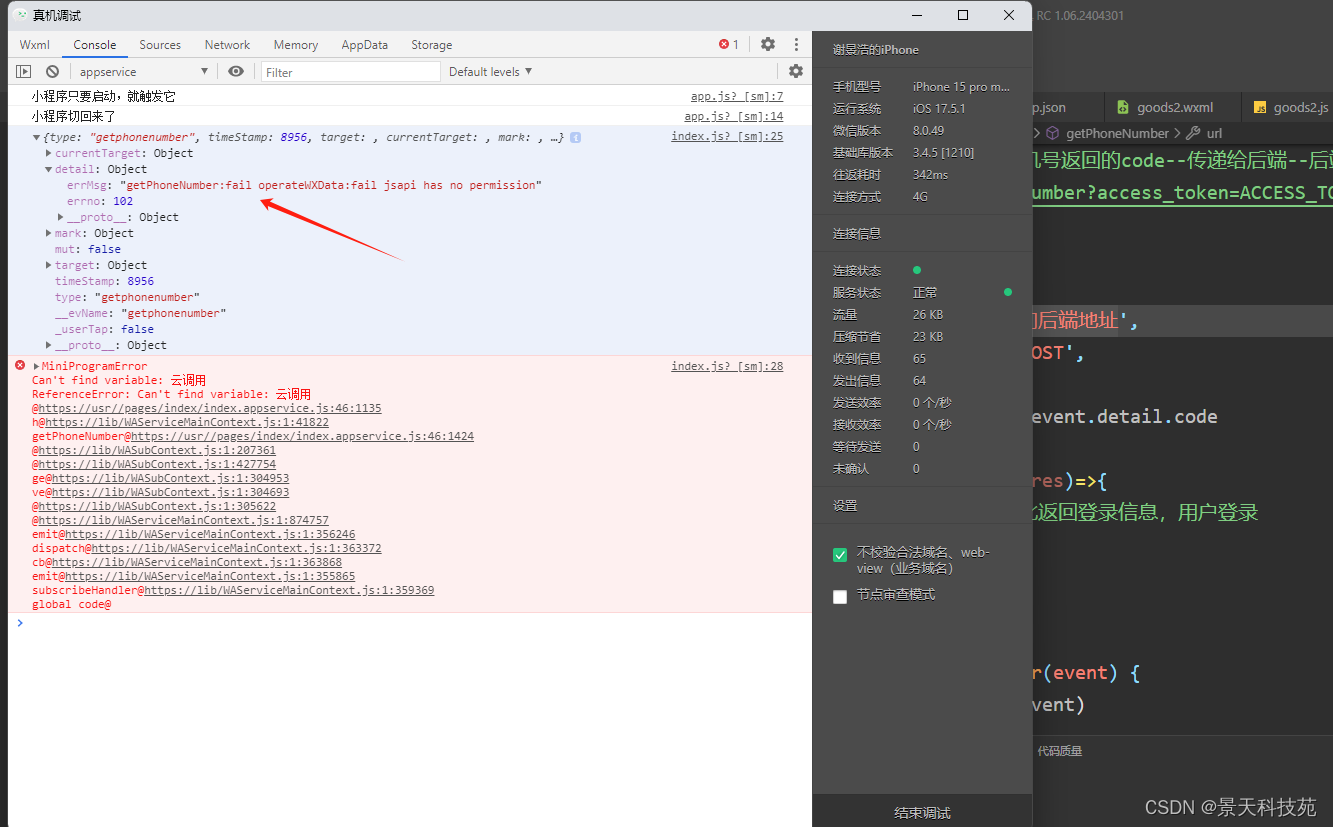Open stack link WAServiceMainContext.js:1:359369
The image size is (1333, 827).
289,590
